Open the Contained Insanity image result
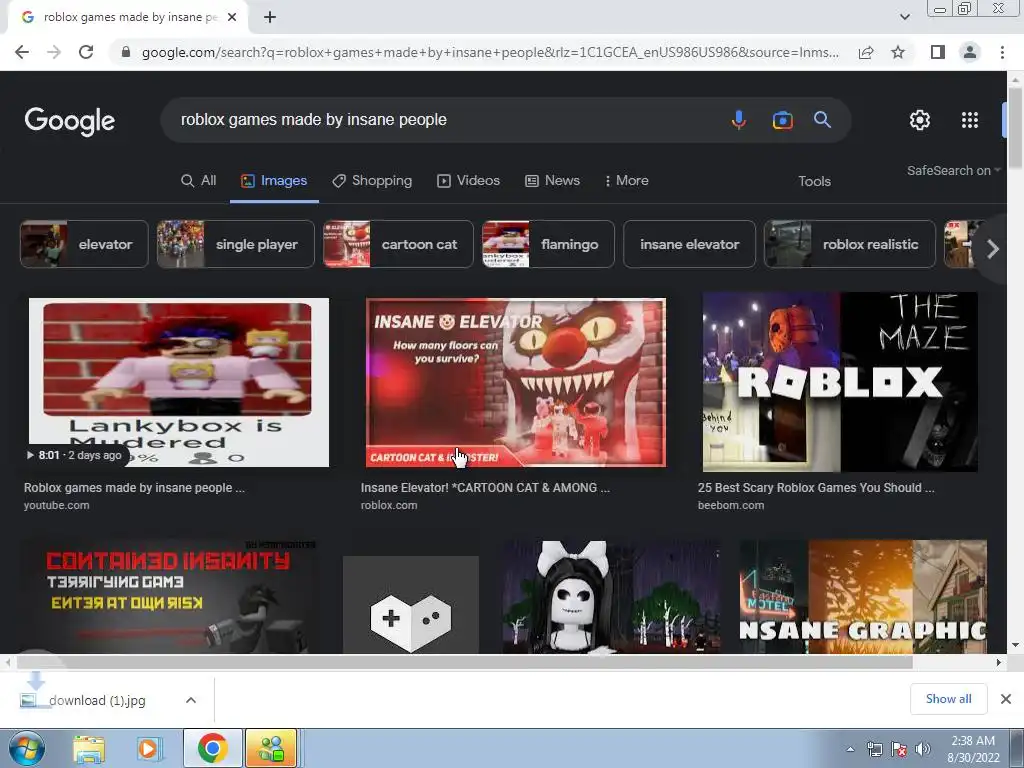 point(170,596)
